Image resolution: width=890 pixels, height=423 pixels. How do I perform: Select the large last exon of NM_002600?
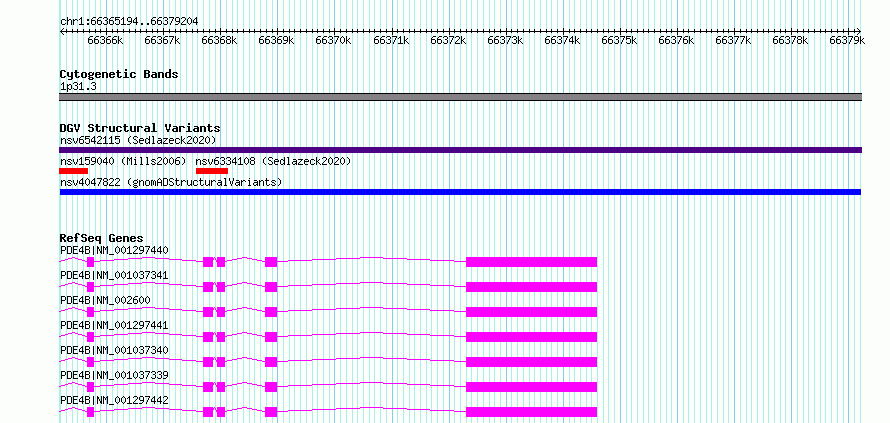531,312
